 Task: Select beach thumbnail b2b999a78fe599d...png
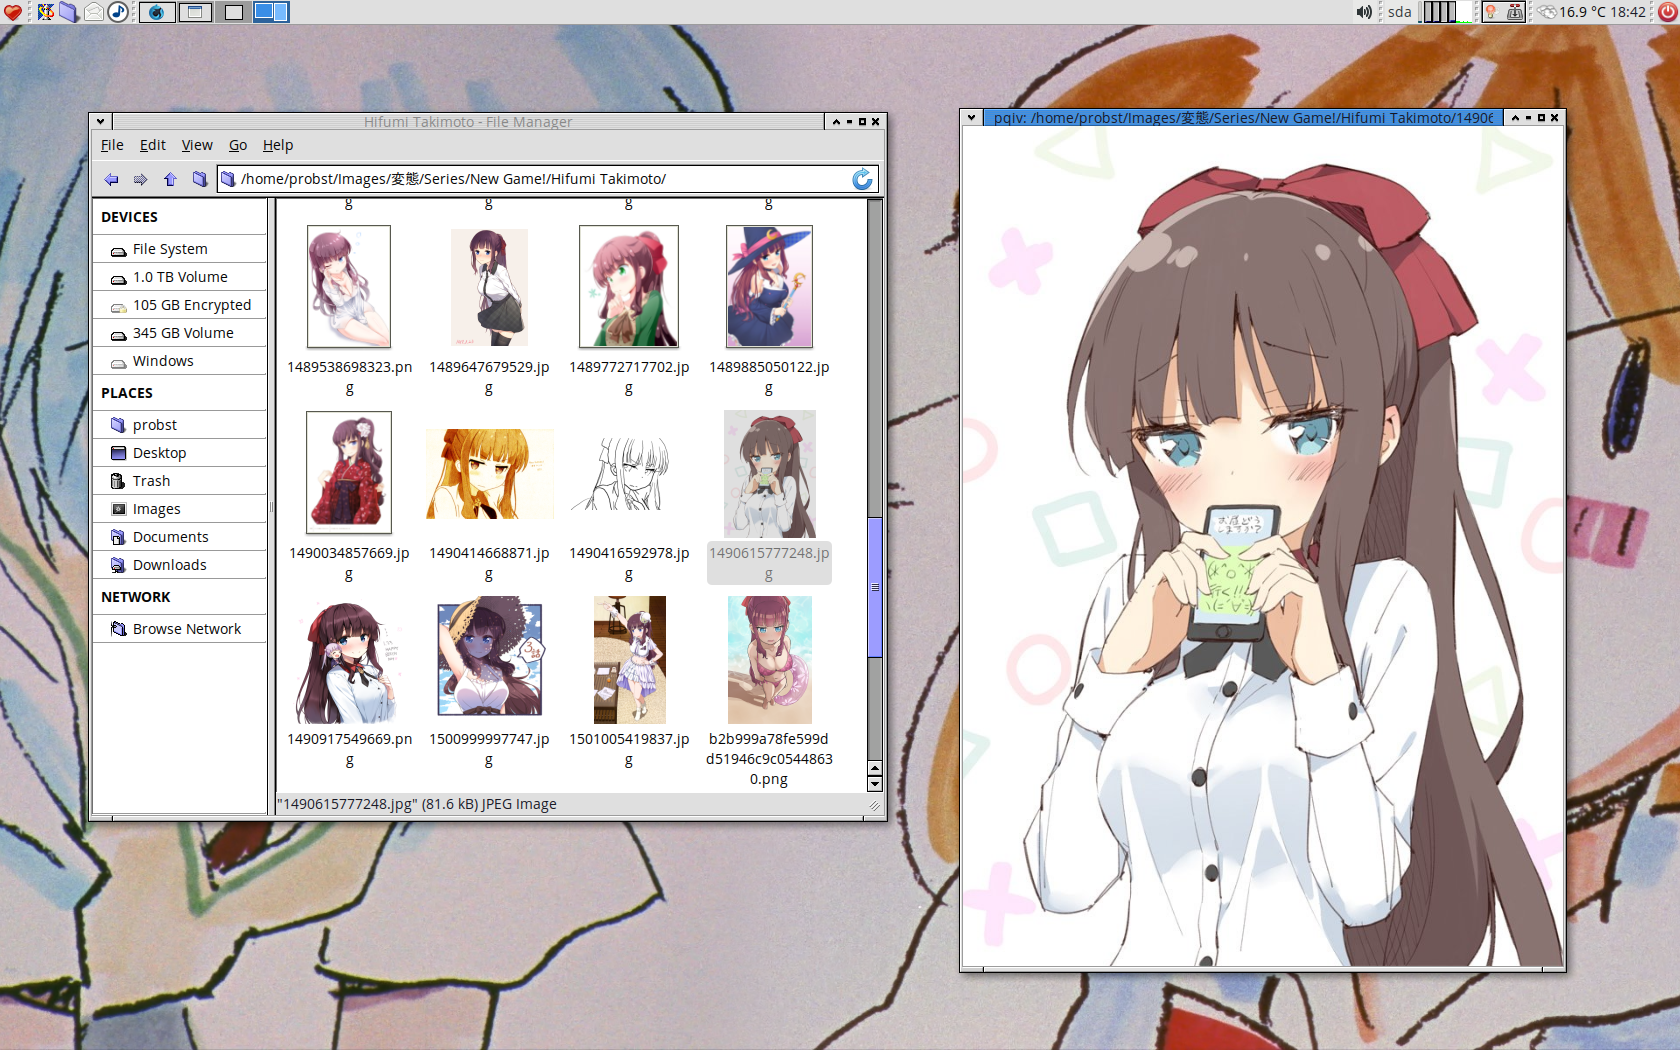point(769,660)
